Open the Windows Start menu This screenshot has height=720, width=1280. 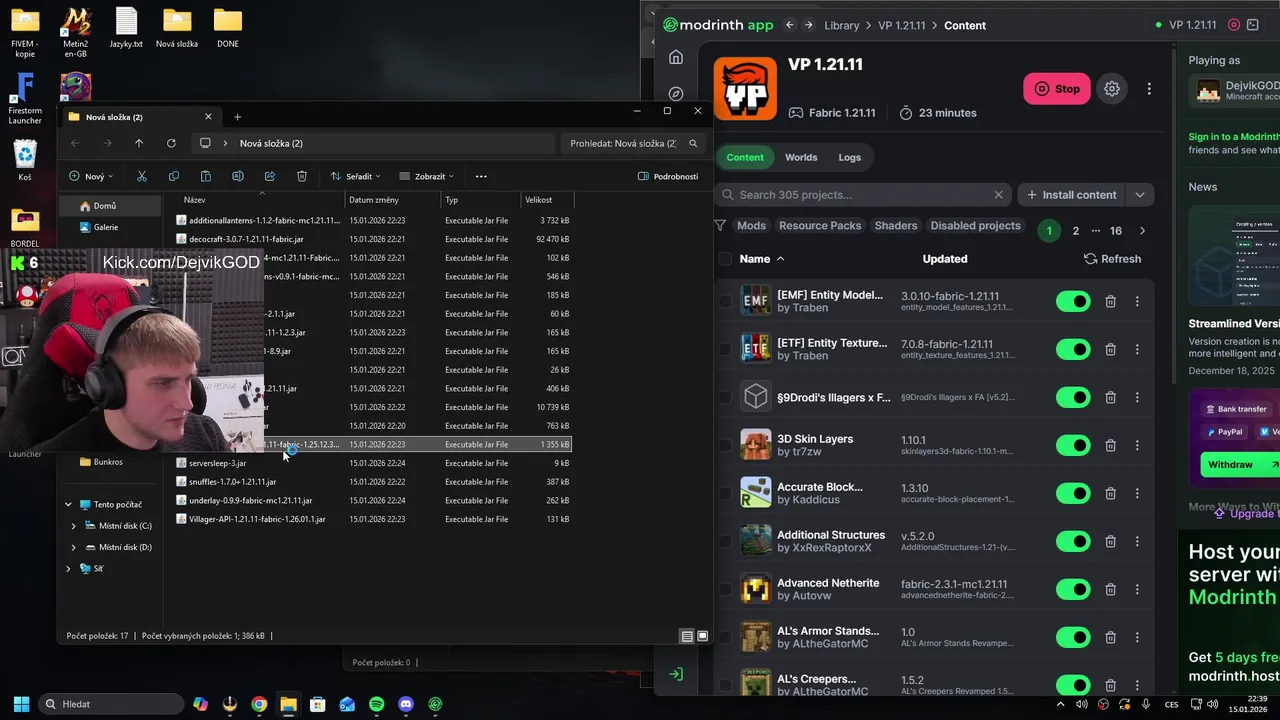click(21, 704)
